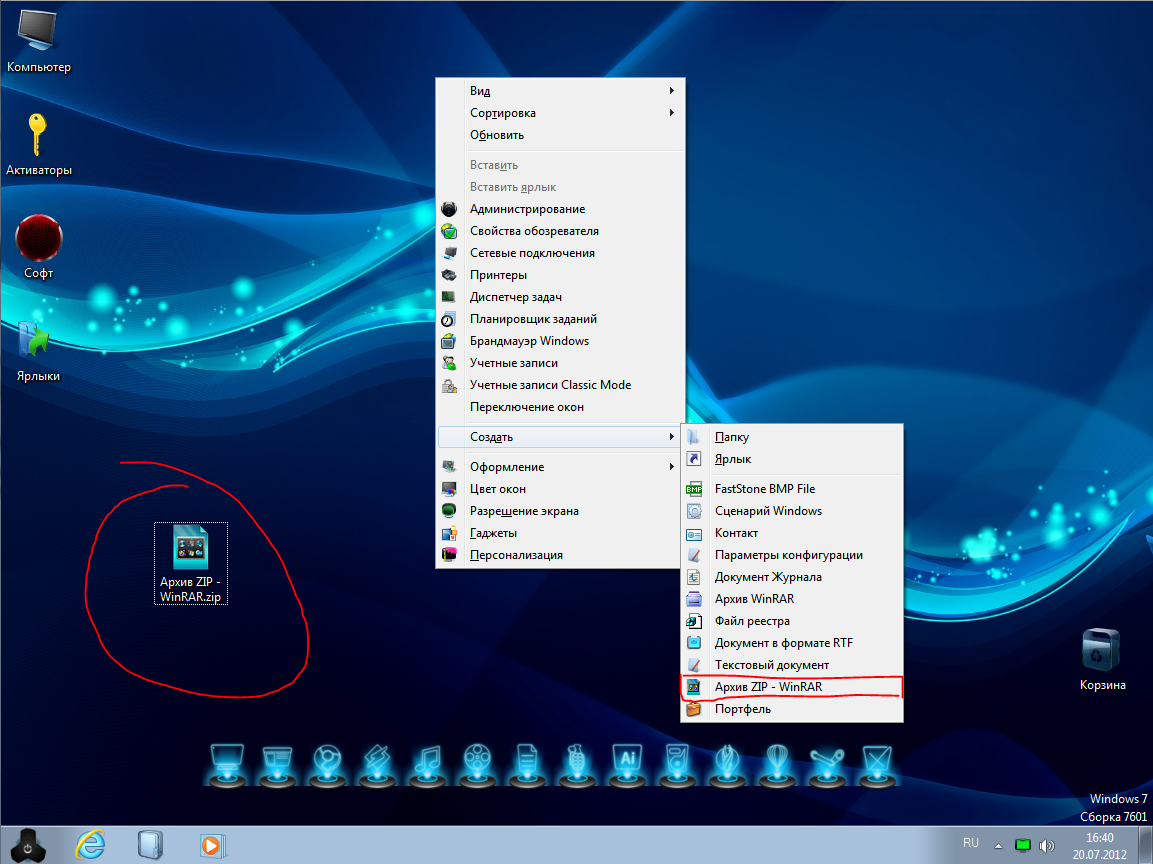Viewport: 1153px width, 864px height.
Task: Create a new Контакт
Action: point(792,533)
